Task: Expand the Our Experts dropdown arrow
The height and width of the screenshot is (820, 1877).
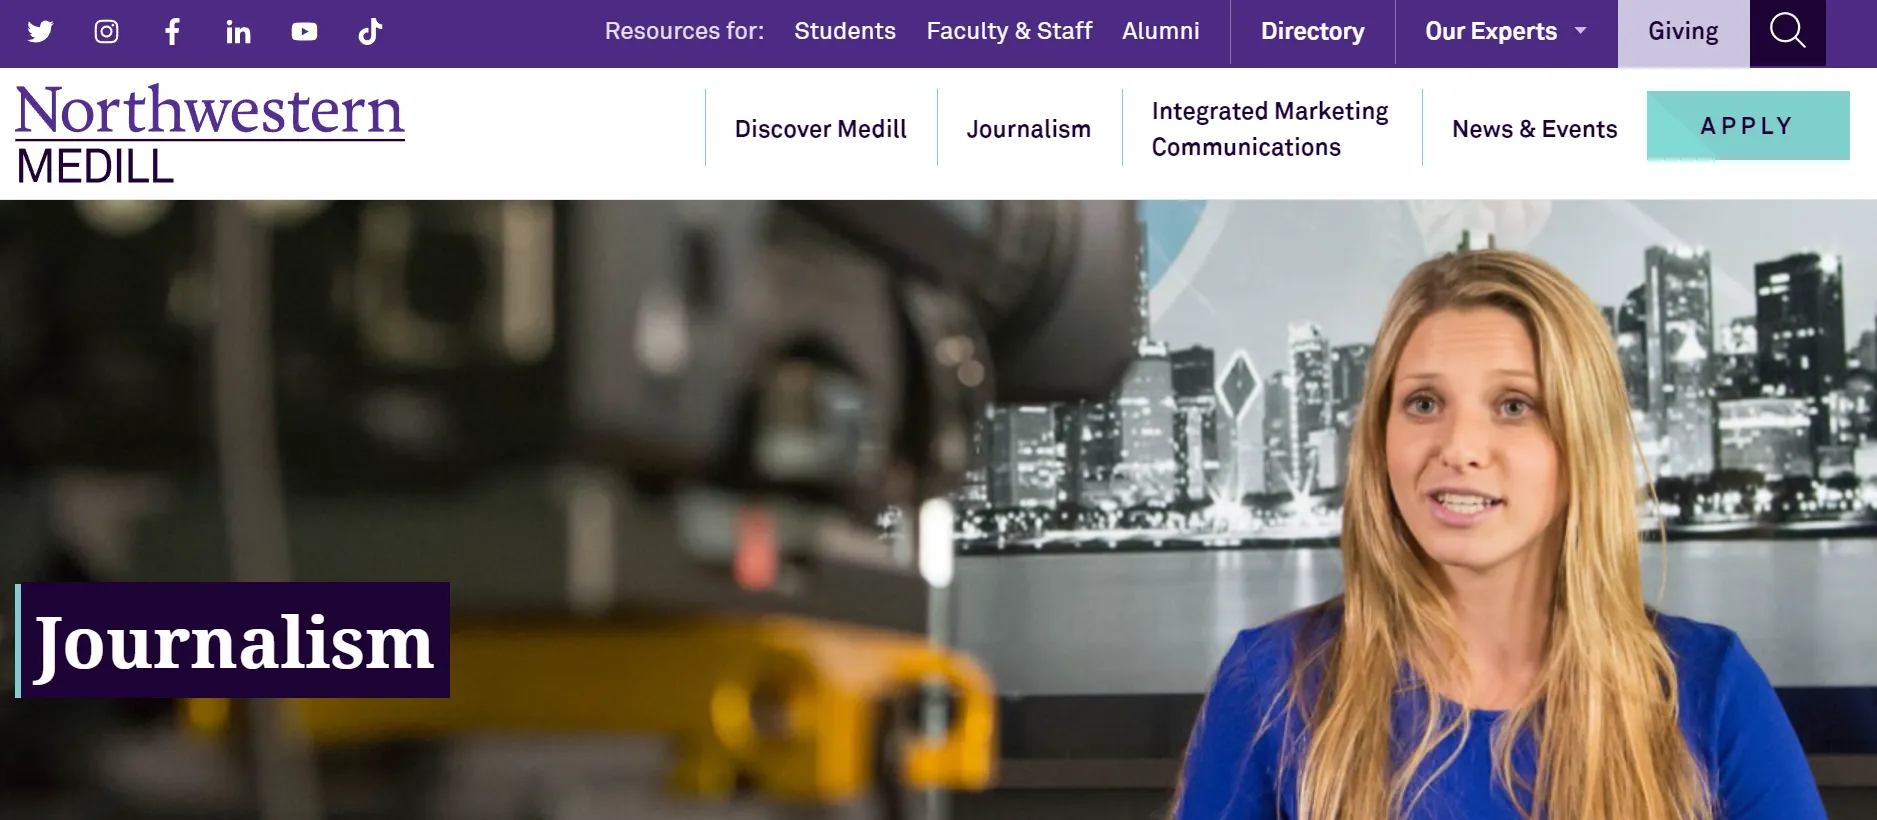Action: [x=1581, y=31]
